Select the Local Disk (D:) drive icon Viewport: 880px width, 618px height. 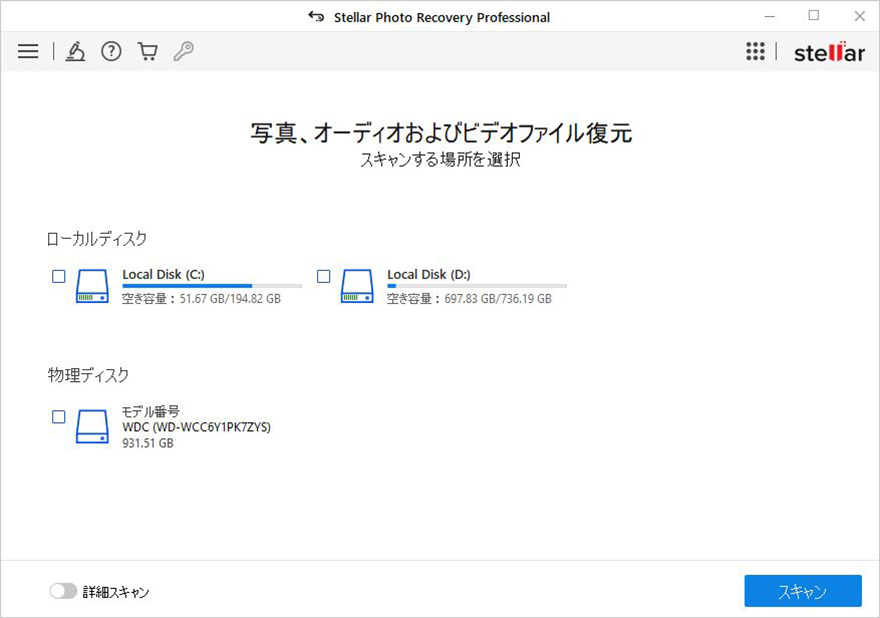point(355,287)
